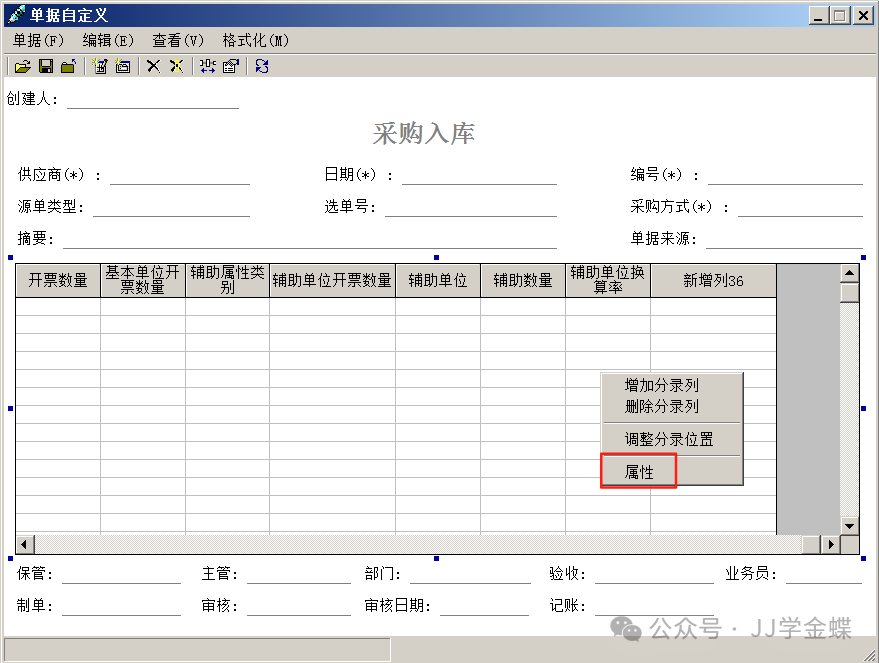Choose 调整分录位置 in context menu
Image resolution: width=879 pixels, height=663 pixels.
tap(668, 439)
